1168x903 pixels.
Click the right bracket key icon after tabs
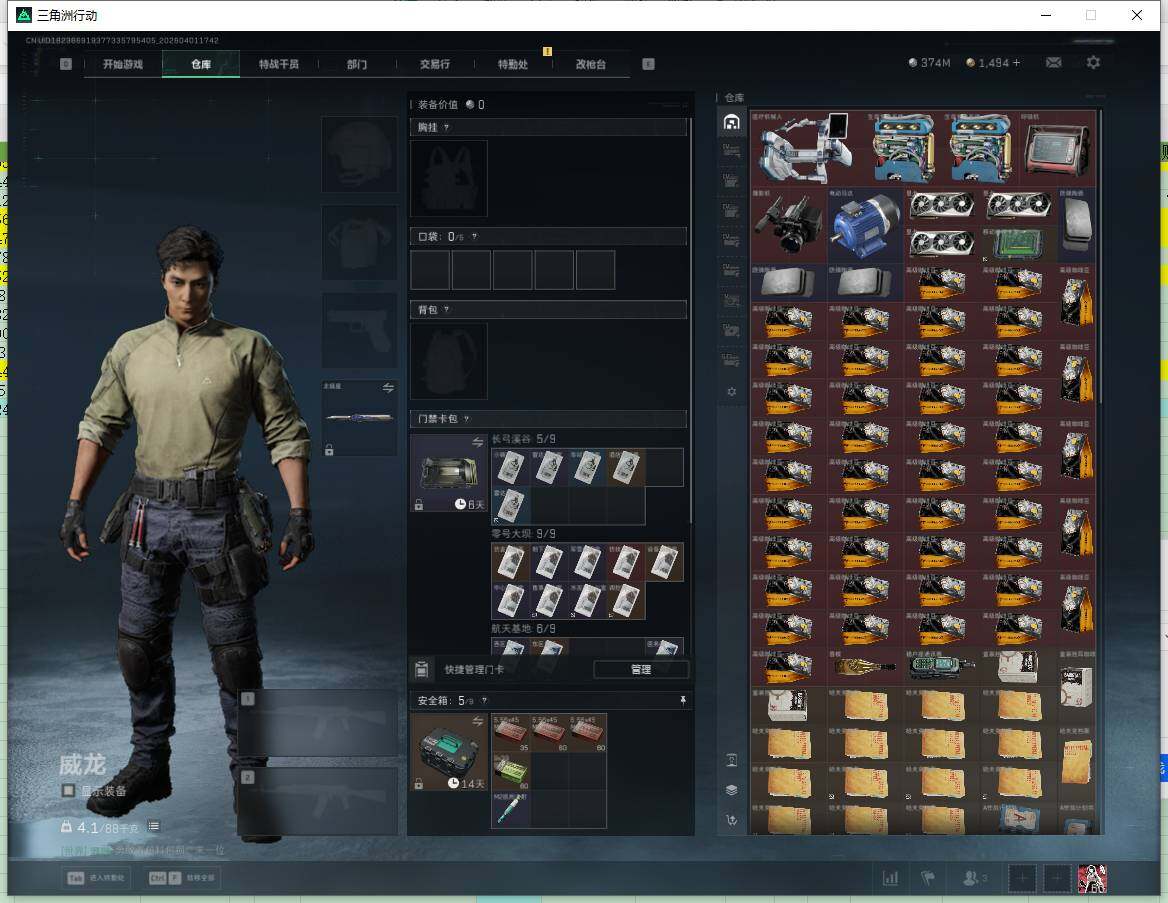point(648,64)
